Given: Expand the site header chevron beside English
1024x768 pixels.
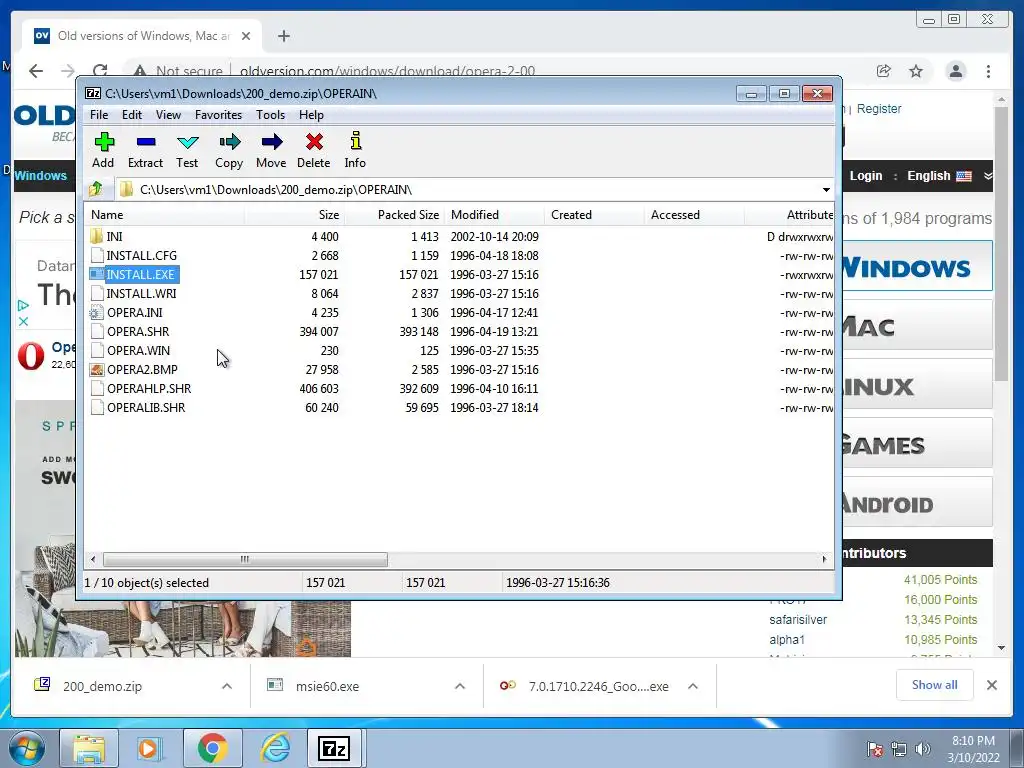Looking at the screenshot, I should click(987, 176).
